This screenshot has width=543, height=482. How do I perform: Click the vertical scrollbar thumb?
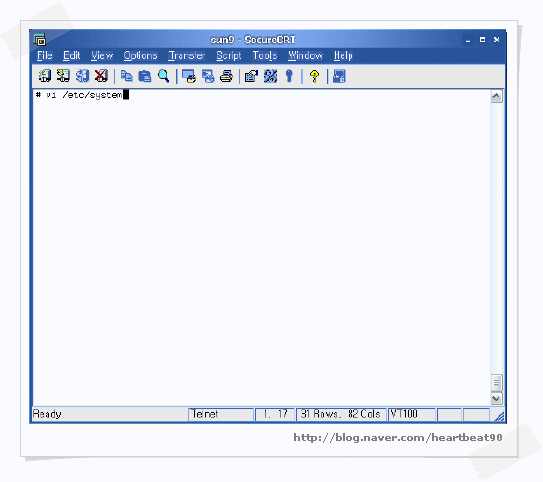[x=496, y=382]
